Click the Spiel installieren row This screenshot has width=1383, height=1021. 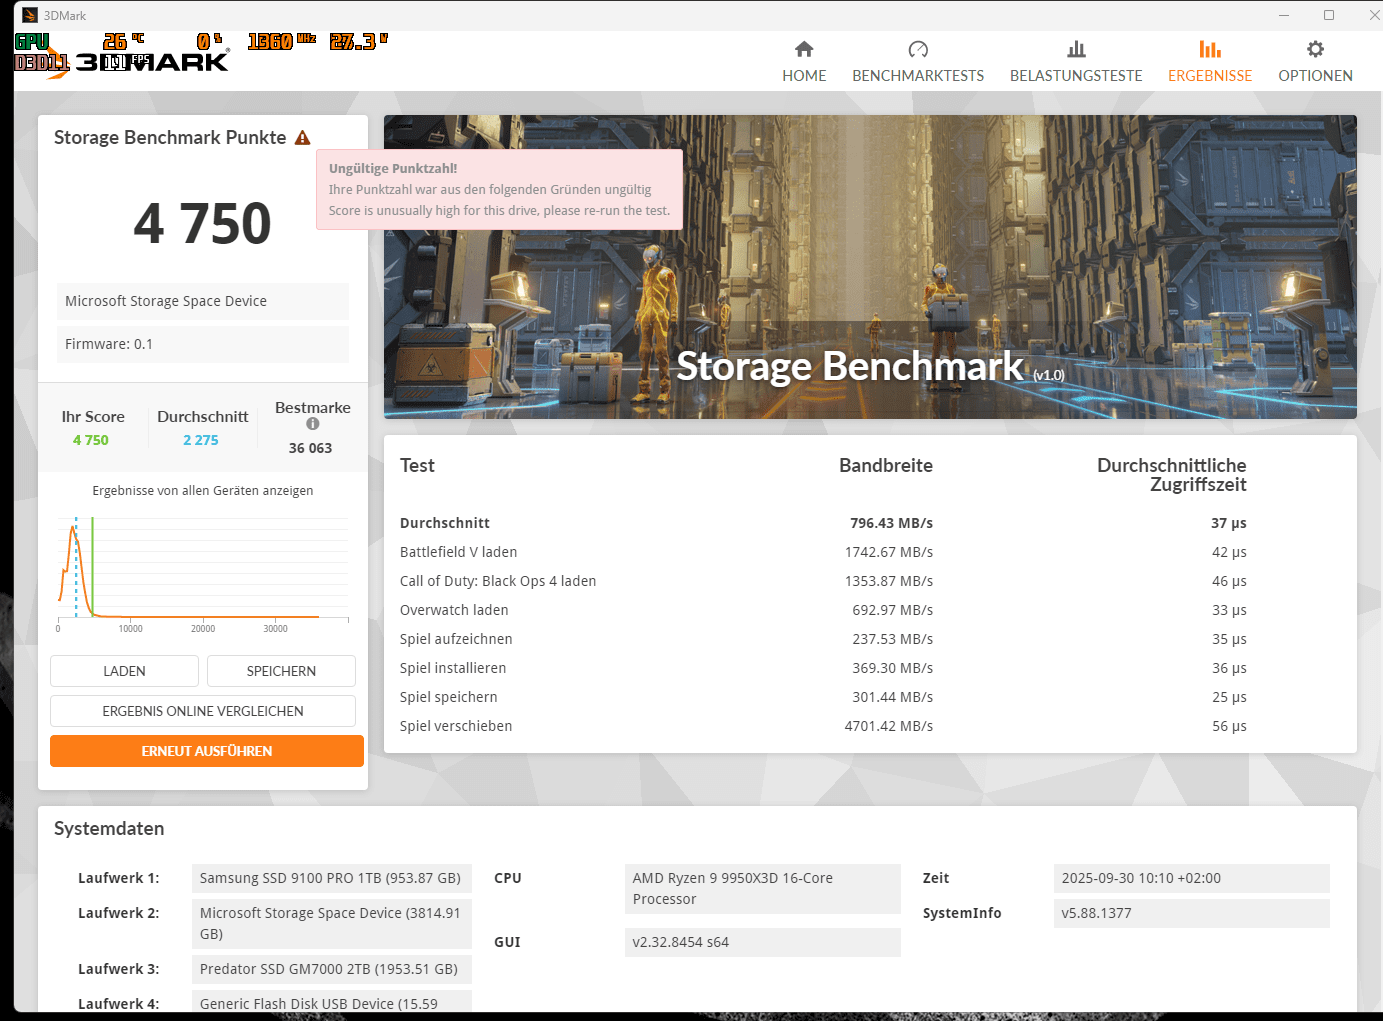click(823, 668)
